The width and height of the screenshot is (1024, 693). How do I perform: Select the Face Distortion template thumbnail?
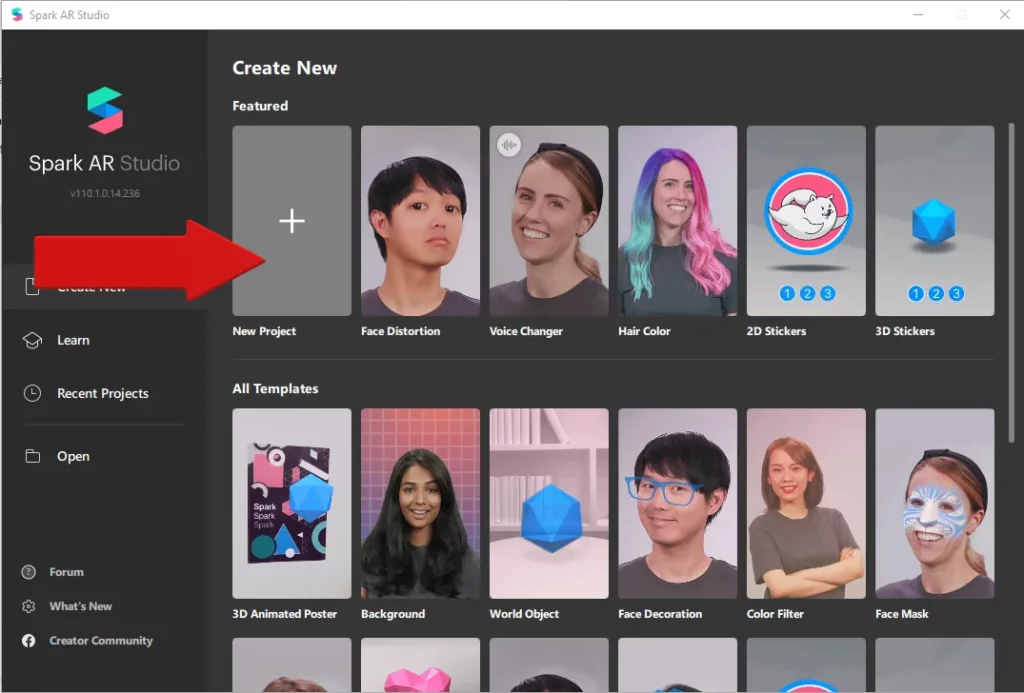click(420, 221)
